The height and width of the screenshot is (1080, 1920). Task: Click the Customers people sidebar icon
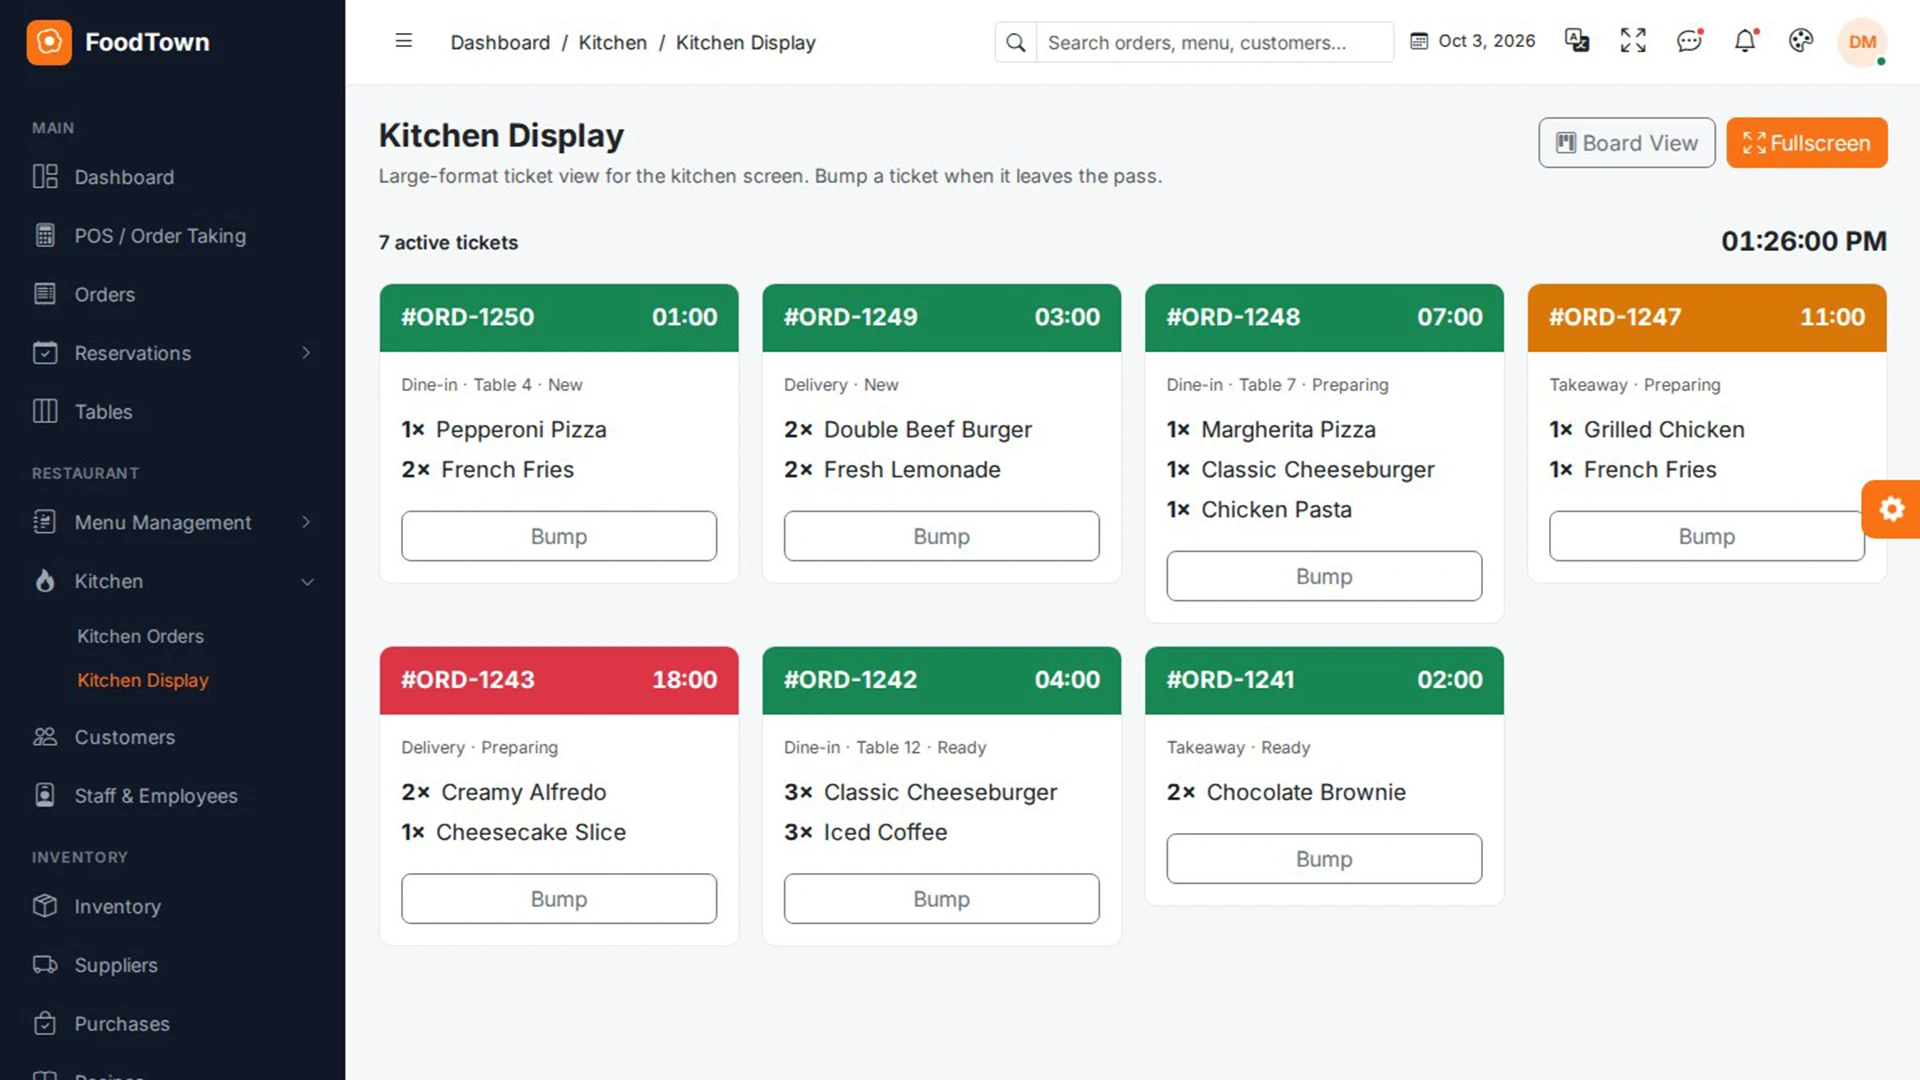tap(45, 737)
